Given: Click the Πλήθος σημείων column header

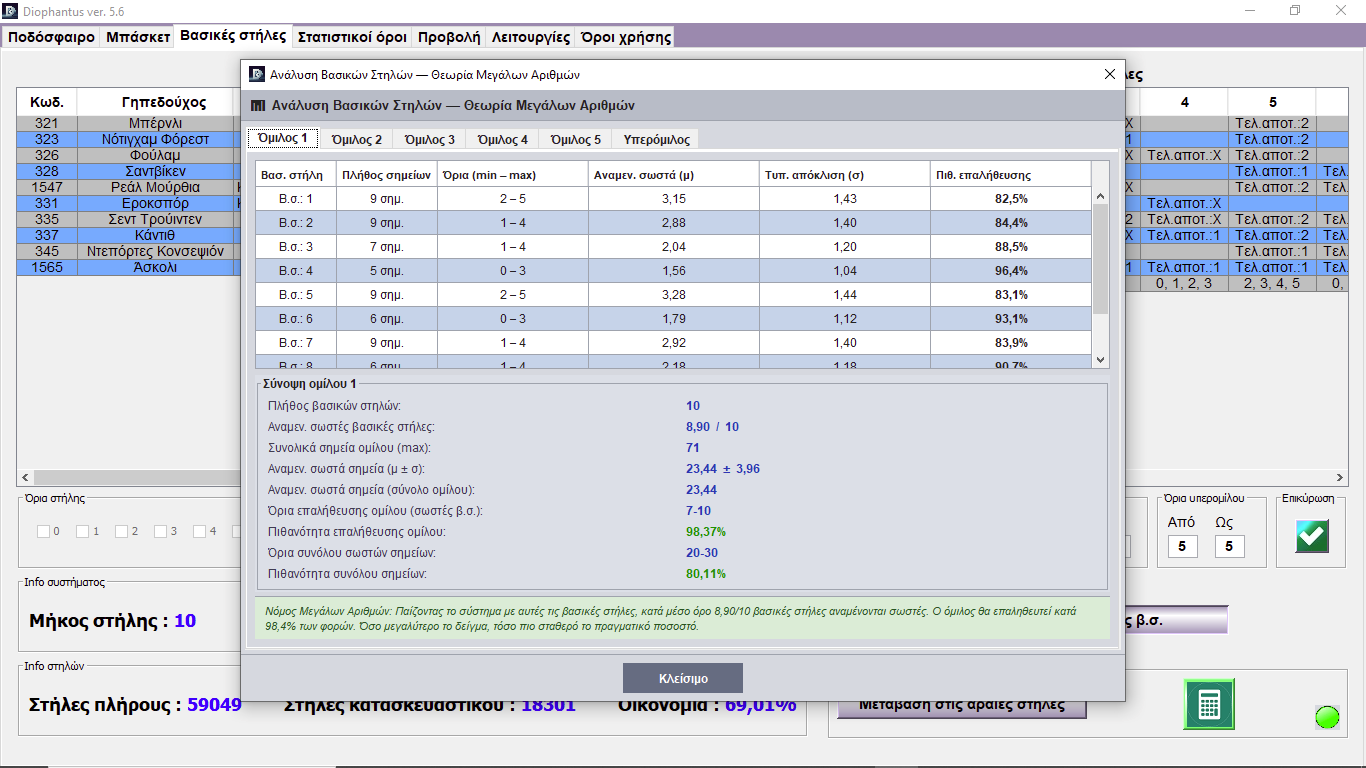Looking at the screenshot, I should (386, 174).
